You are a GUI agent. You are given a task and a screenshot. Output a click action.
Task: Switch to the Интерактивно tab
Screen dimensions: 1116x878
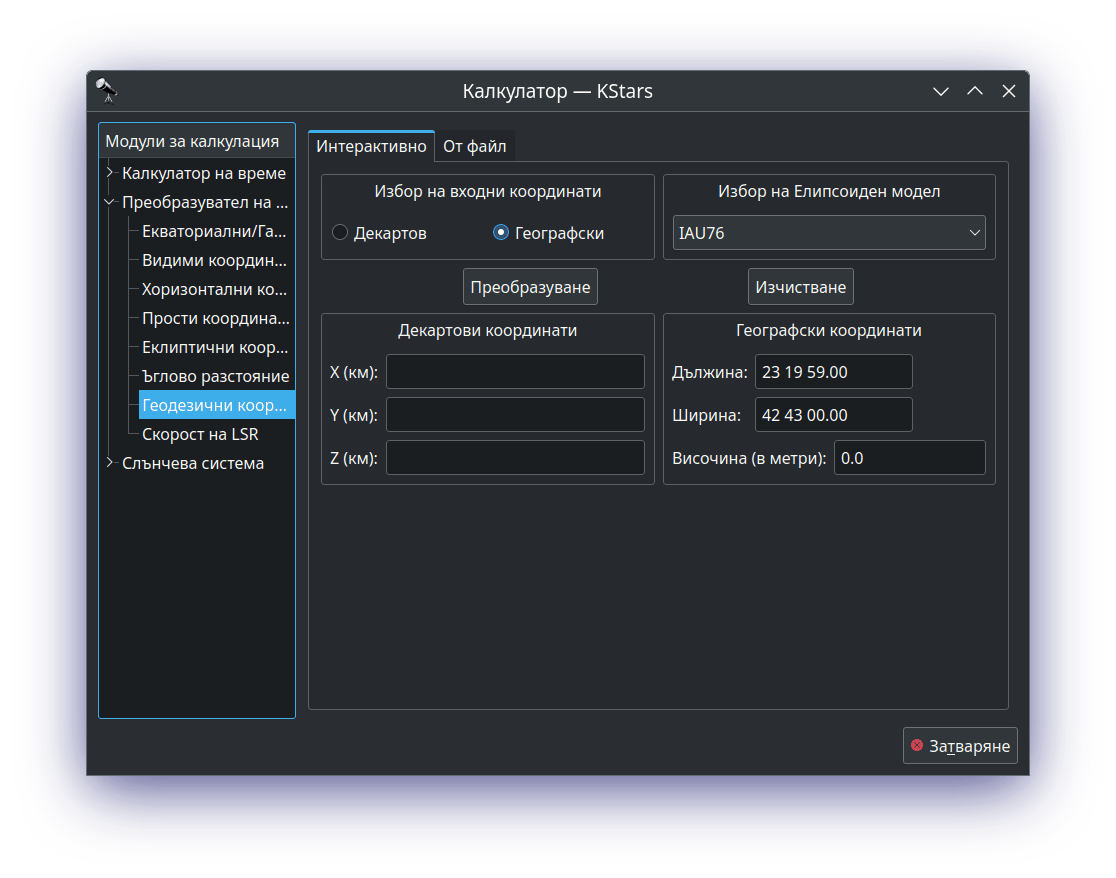tap(371, 146)
